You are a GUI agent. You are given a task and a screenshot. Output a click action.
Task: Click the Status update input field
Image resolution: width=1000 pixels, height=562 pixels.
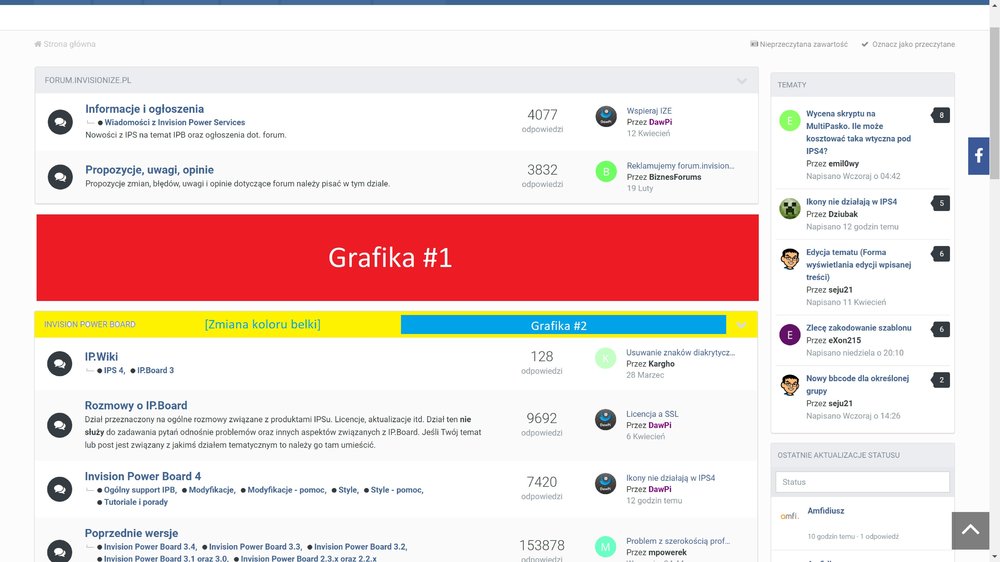(x=862, y=482)
